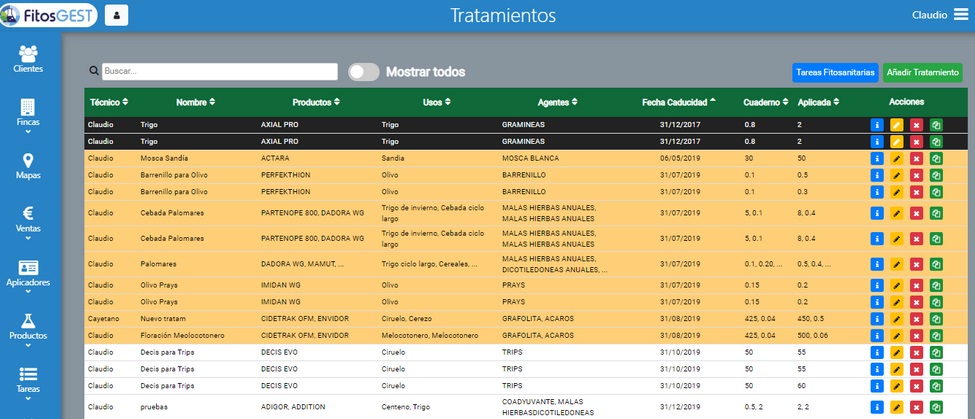The height and width of the screenshot is (419, 975).
Task: Click the Cayetano technician cell
Action: click(x=104, y=318)
